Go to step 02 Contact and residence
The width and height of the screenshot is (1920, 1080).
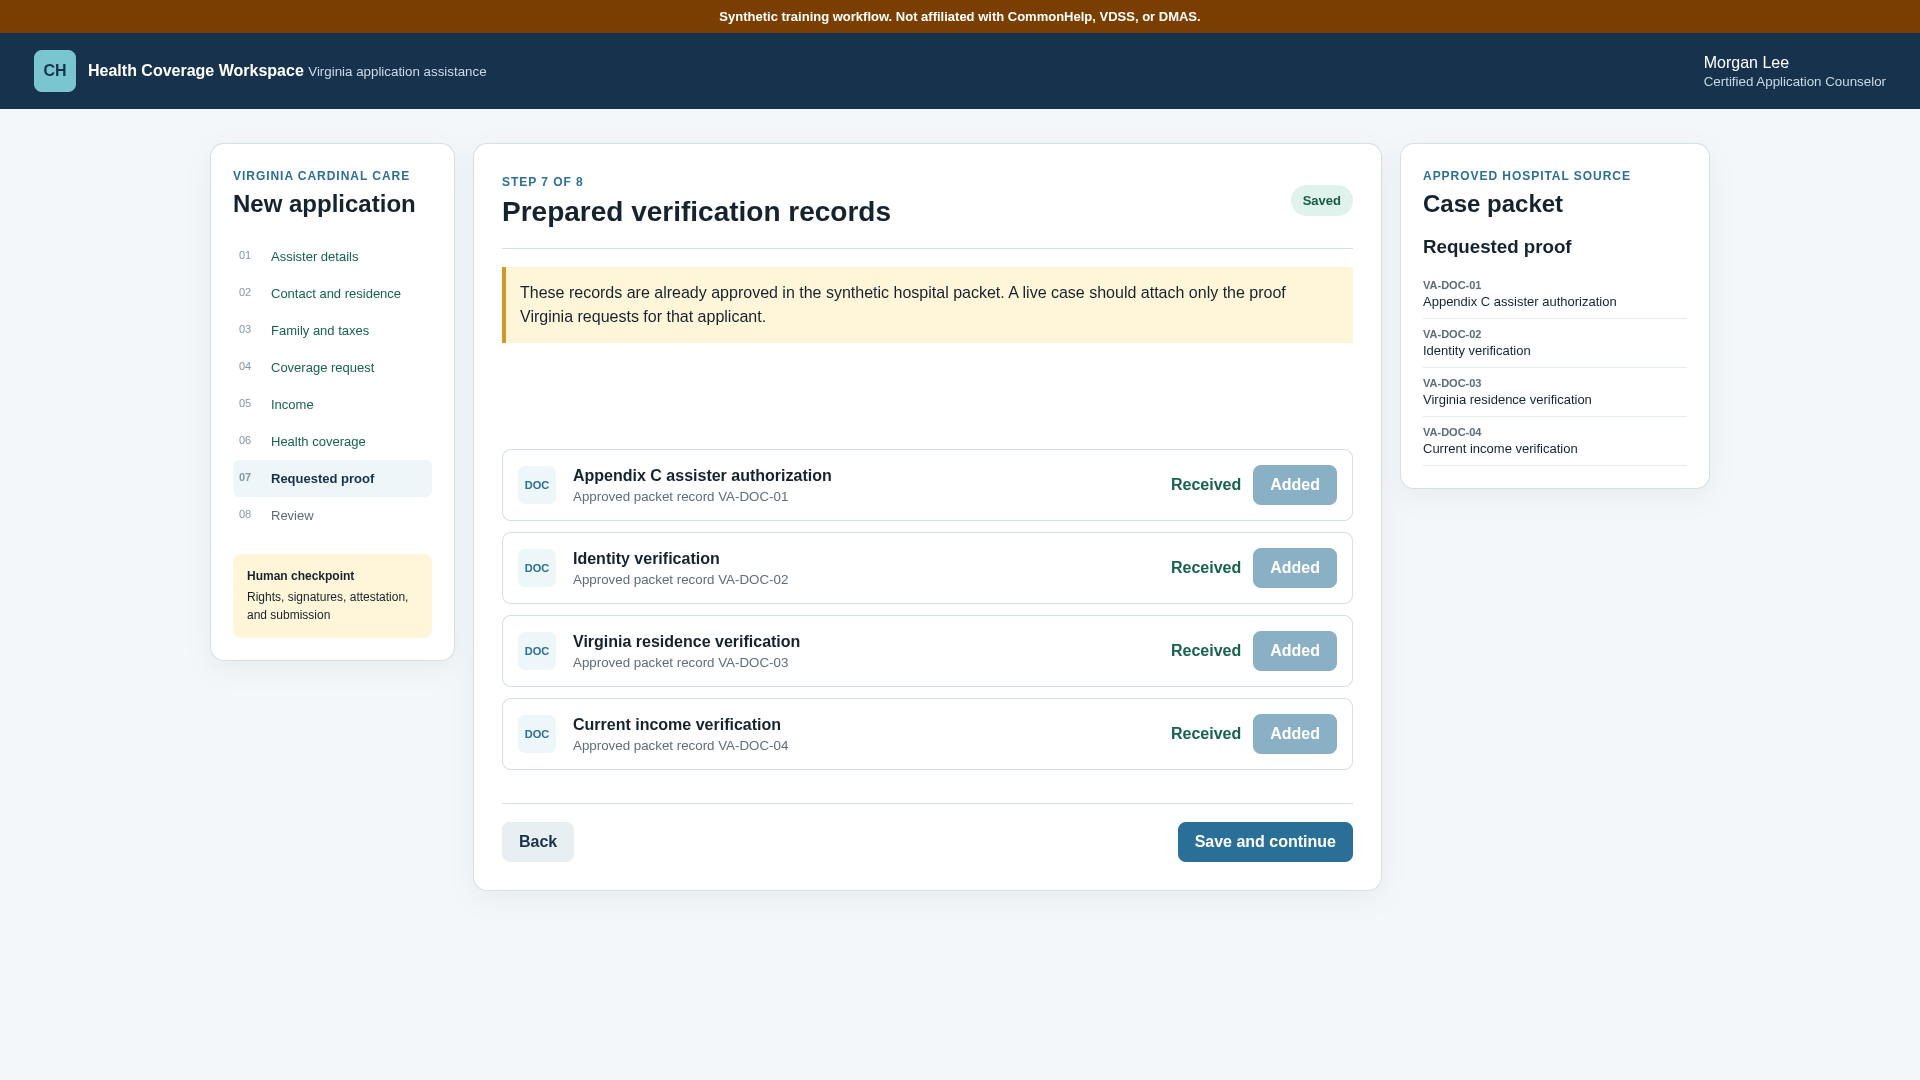[332, 293]
